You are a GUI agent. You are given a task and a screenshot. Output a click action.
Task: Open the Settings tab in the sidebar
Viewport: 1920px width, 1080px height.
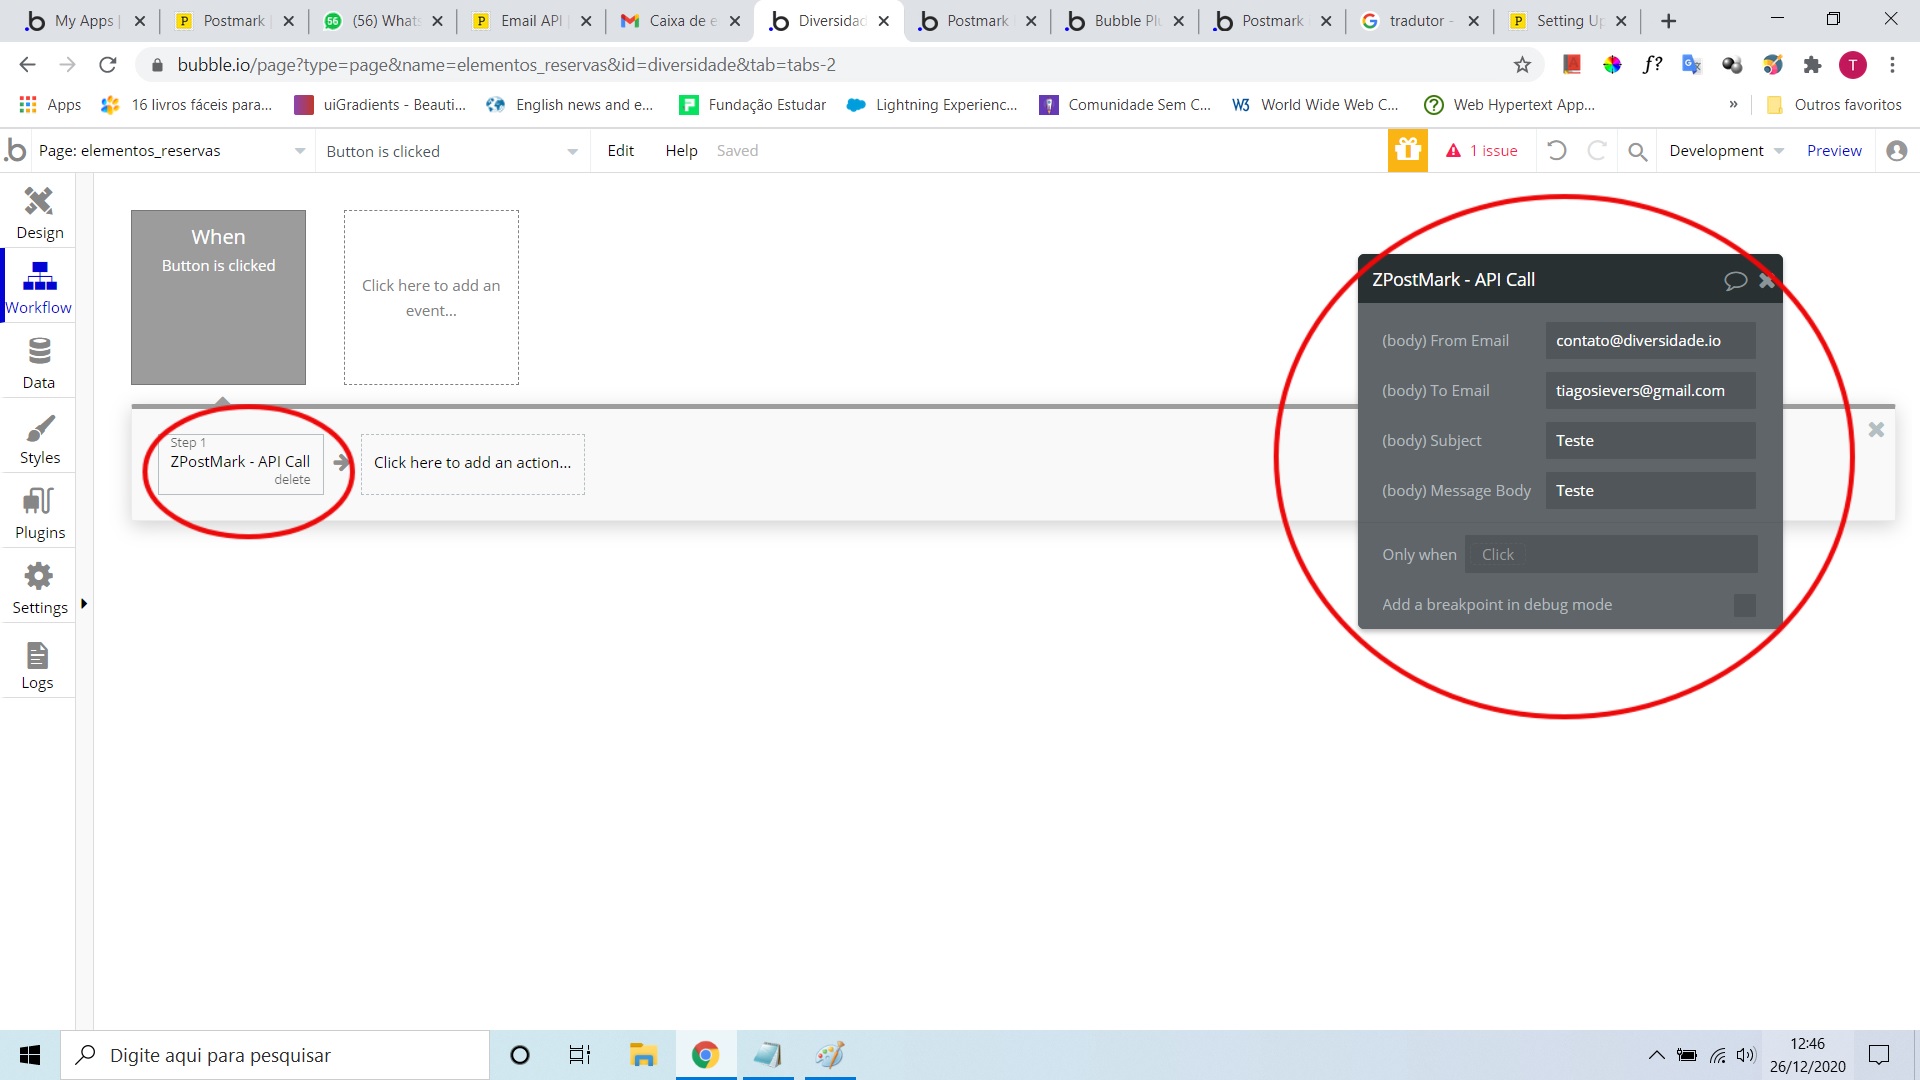click(39, 588)
